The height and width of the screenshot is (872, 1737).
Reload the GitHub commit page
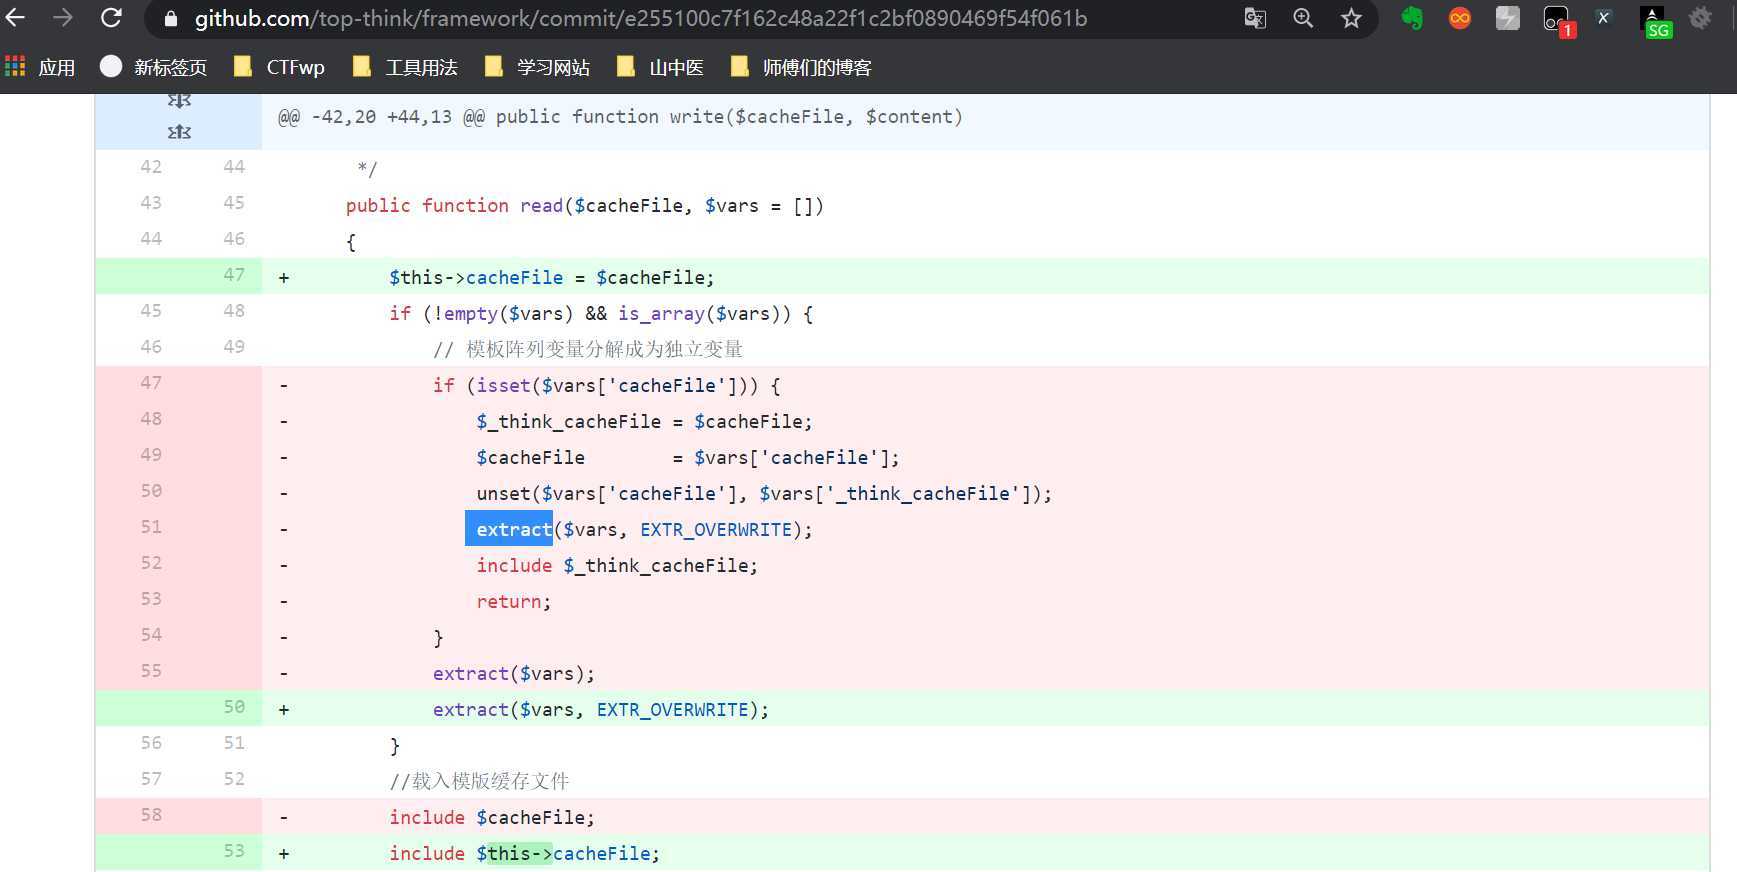(111, 18)
